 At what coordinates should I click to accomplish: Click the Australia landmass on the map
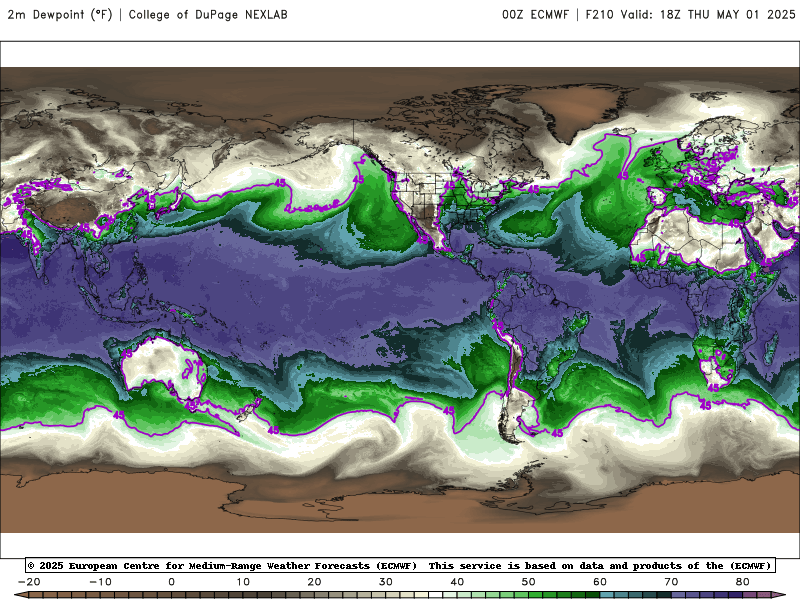[x=163, y=366]
